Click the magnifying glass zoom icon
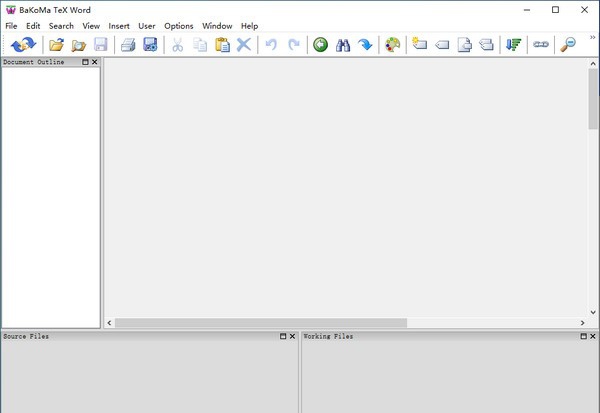This screenshot has height=413, width=600. coord(568,45)
